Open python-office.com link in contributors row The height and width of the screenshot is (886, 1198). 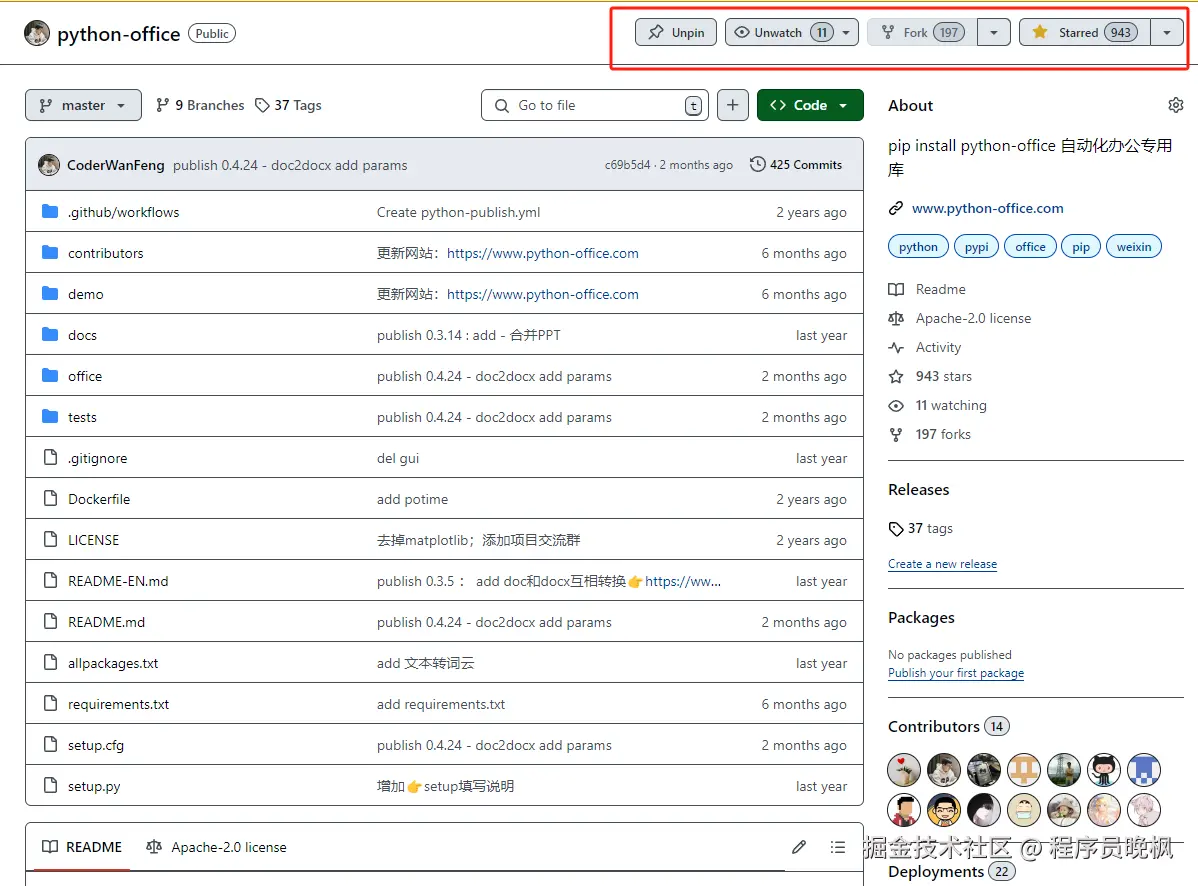(x=542, y=254)
